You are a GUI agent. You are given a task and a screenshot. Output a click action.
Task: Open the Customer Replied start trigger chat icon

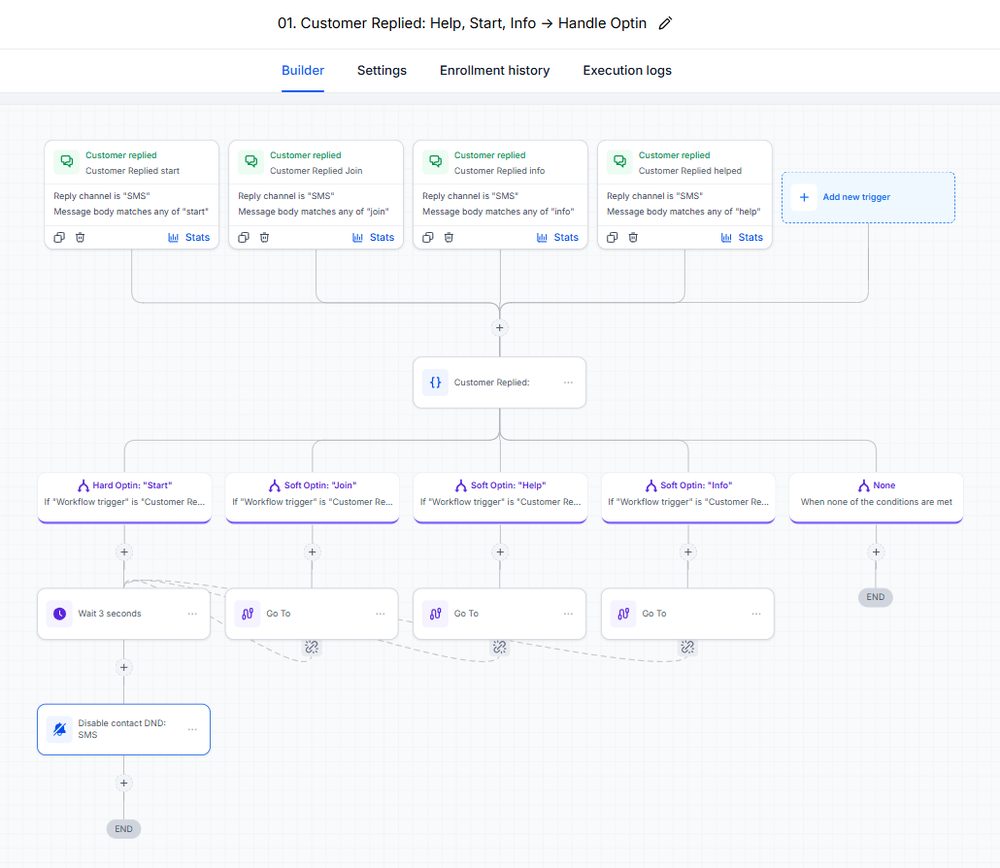pyautogui.click(x=66, y=161)
